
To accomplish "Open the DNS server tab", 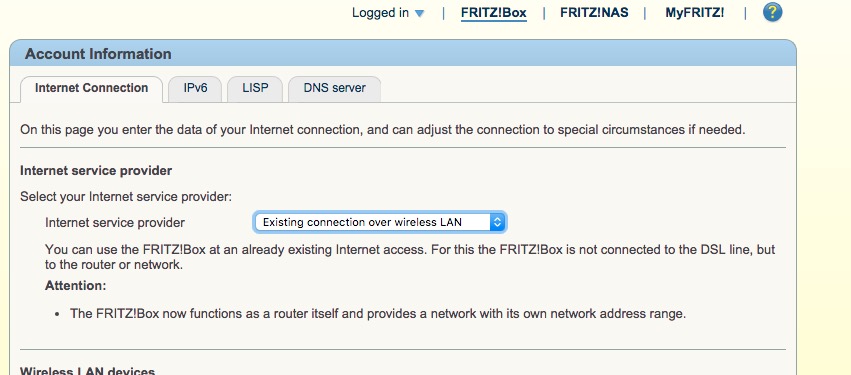I will pyautogui.click(x=334, y=88).
